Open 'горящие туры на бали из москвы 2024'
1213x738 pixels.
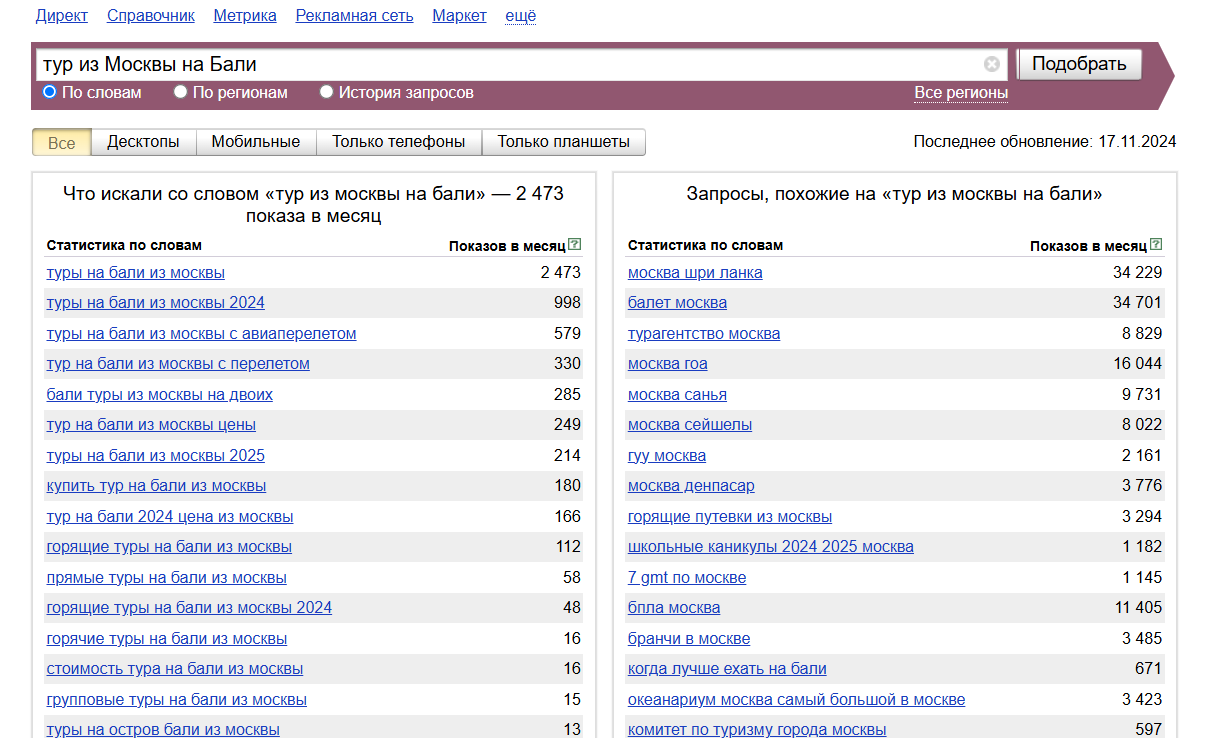[189, 608]
